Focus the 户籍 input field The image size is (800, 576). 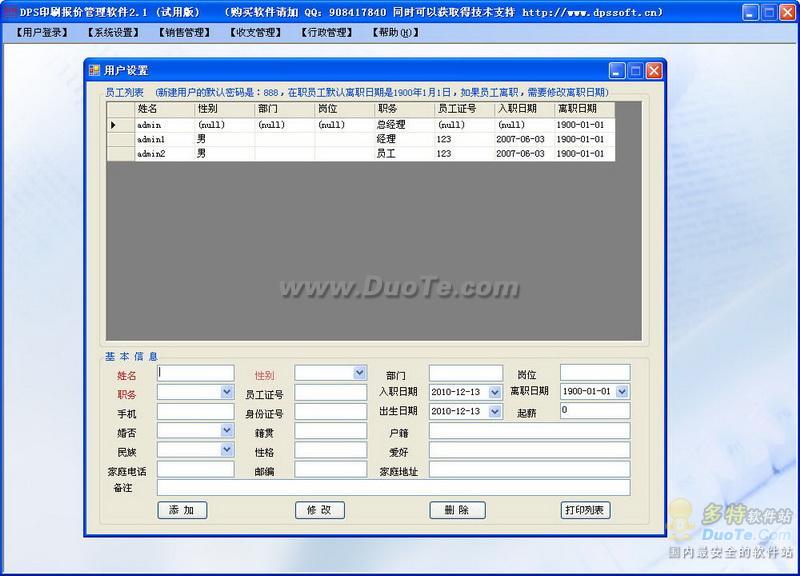tap(530, 431)
